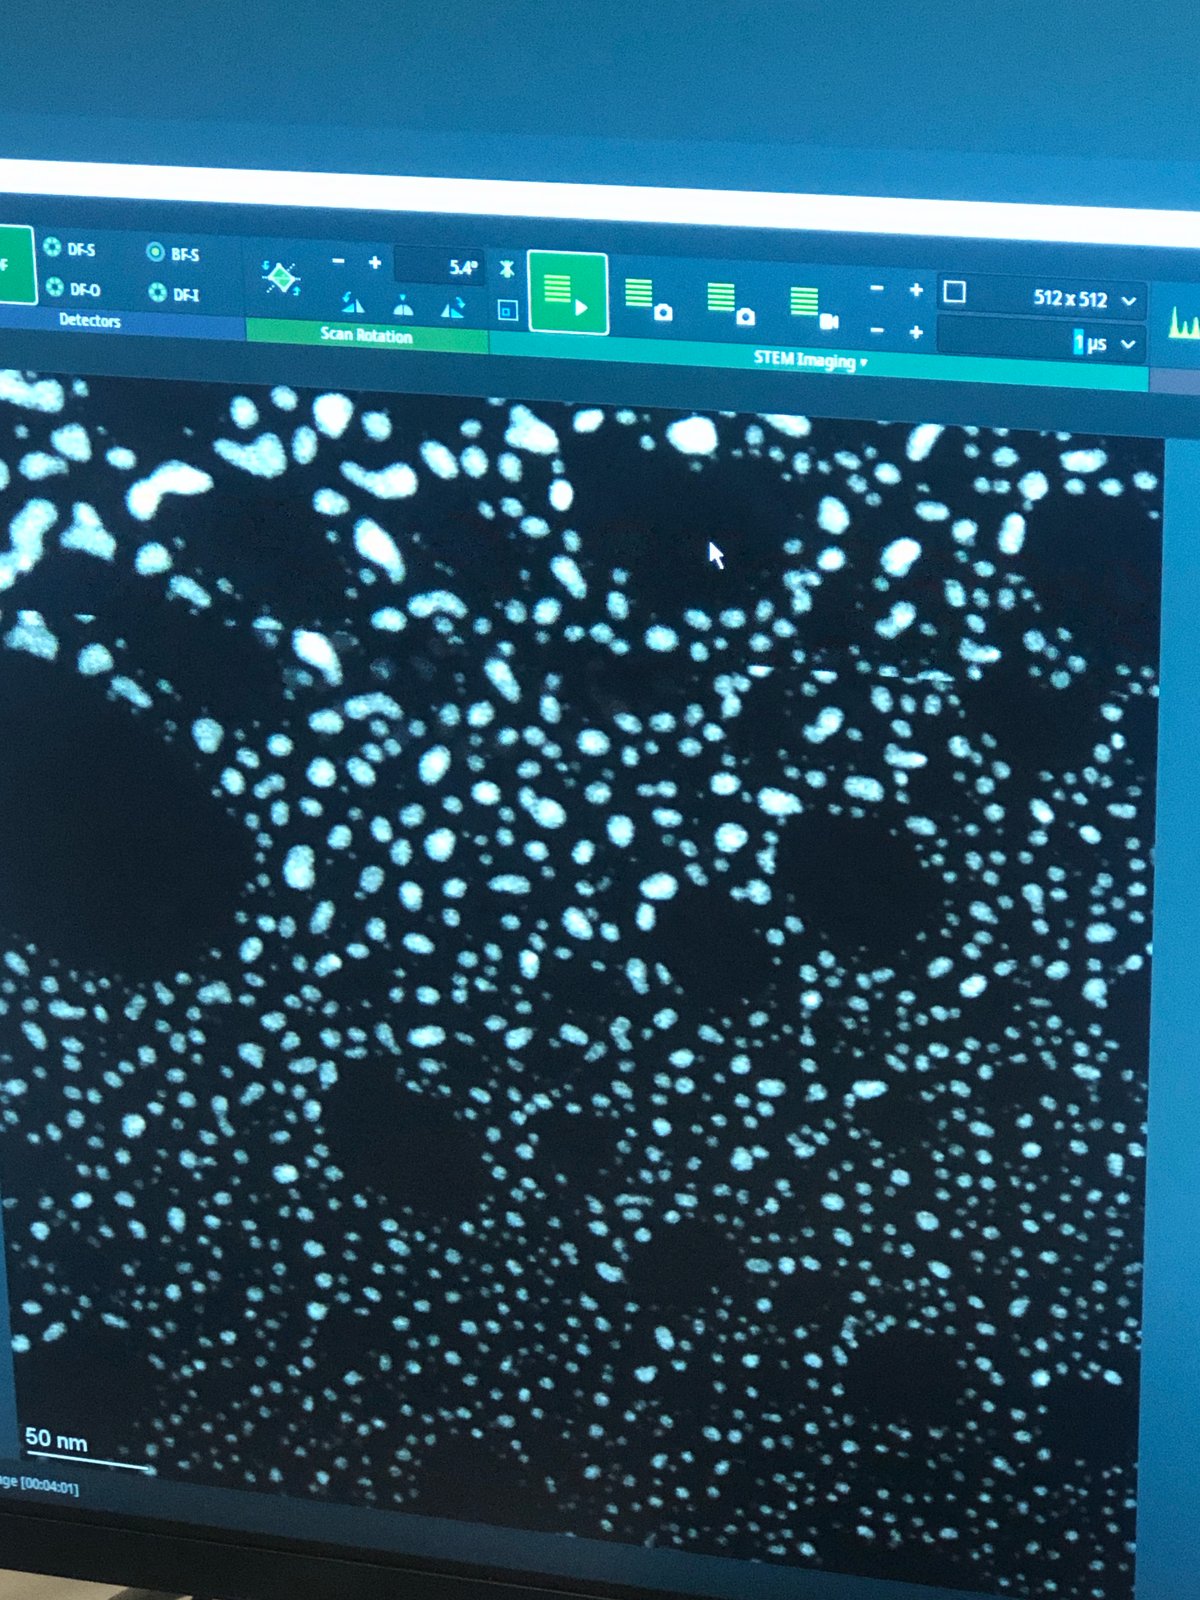Click the scan rotation alignment diamond icon
Viewport: 1200px width, 1600px height.
point(281,278)
